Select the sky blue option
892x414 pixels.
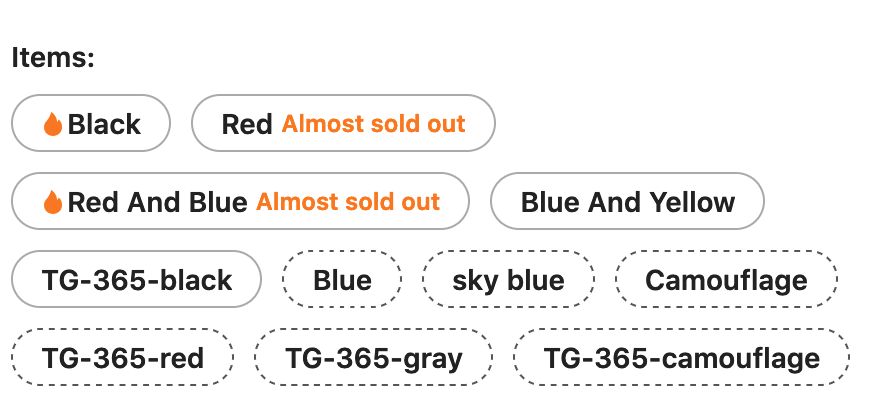point(508,280)
